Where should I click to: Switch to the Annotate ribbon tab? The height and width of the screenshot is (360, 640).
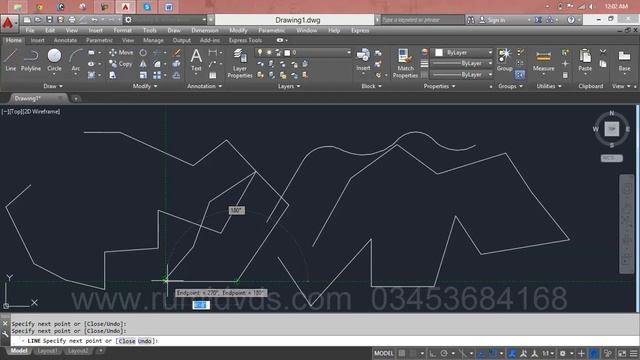[65, 40]
